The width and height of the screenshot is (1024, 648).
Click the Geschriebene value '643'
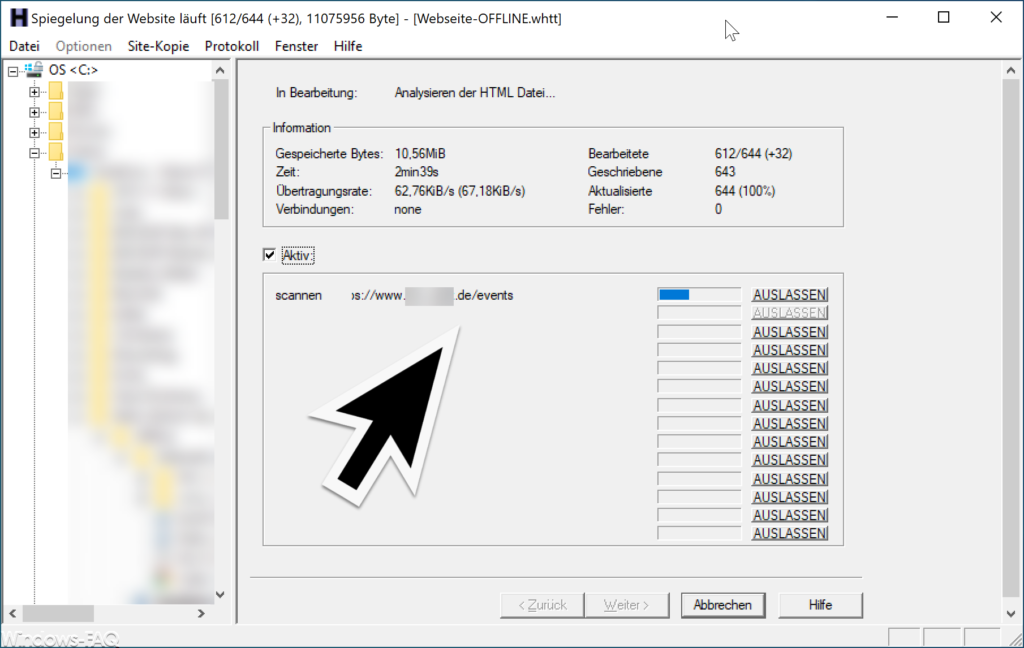pyautogui.click(x=725, y=172)
